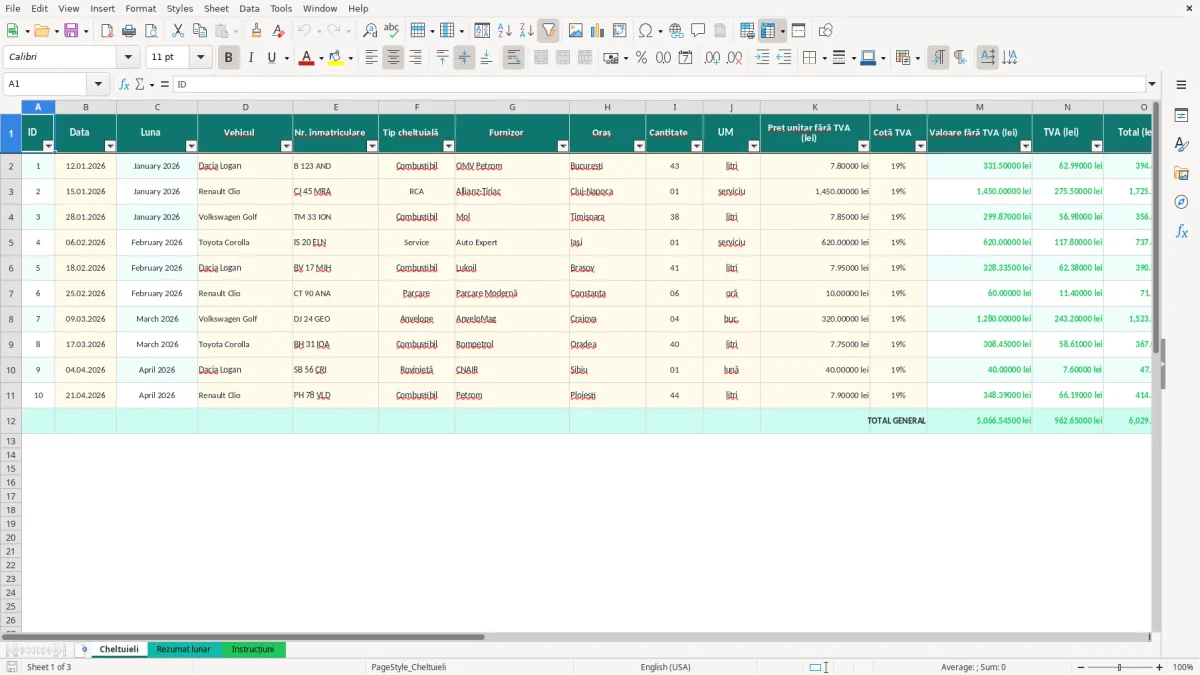This screenshot has height=675, width=1200.
Task: Open the Sheet menu
Action: pyautogui.click(x=216, y=8)
